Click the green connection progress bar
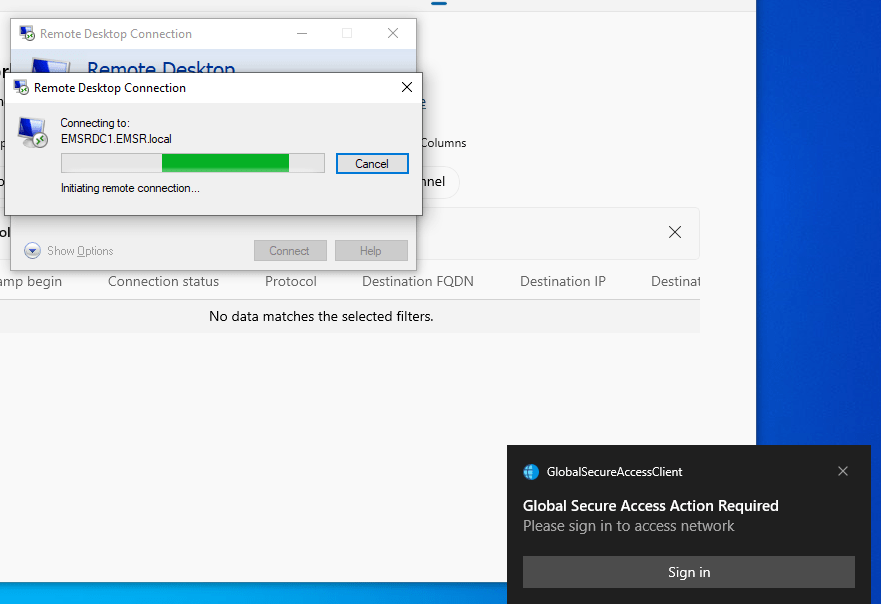 [225, 162]
